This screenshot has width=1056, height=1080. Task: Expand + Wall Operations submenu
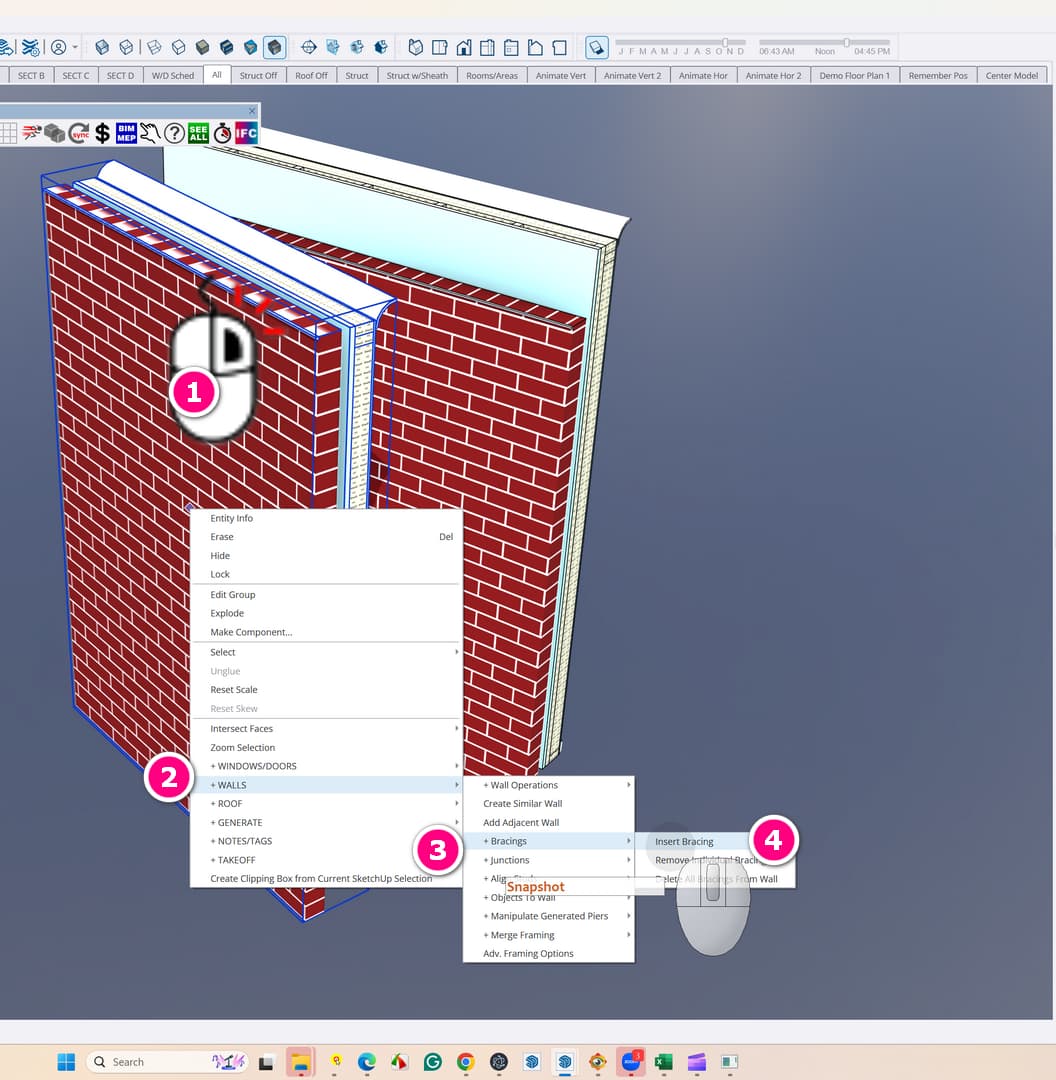[548, 785]
